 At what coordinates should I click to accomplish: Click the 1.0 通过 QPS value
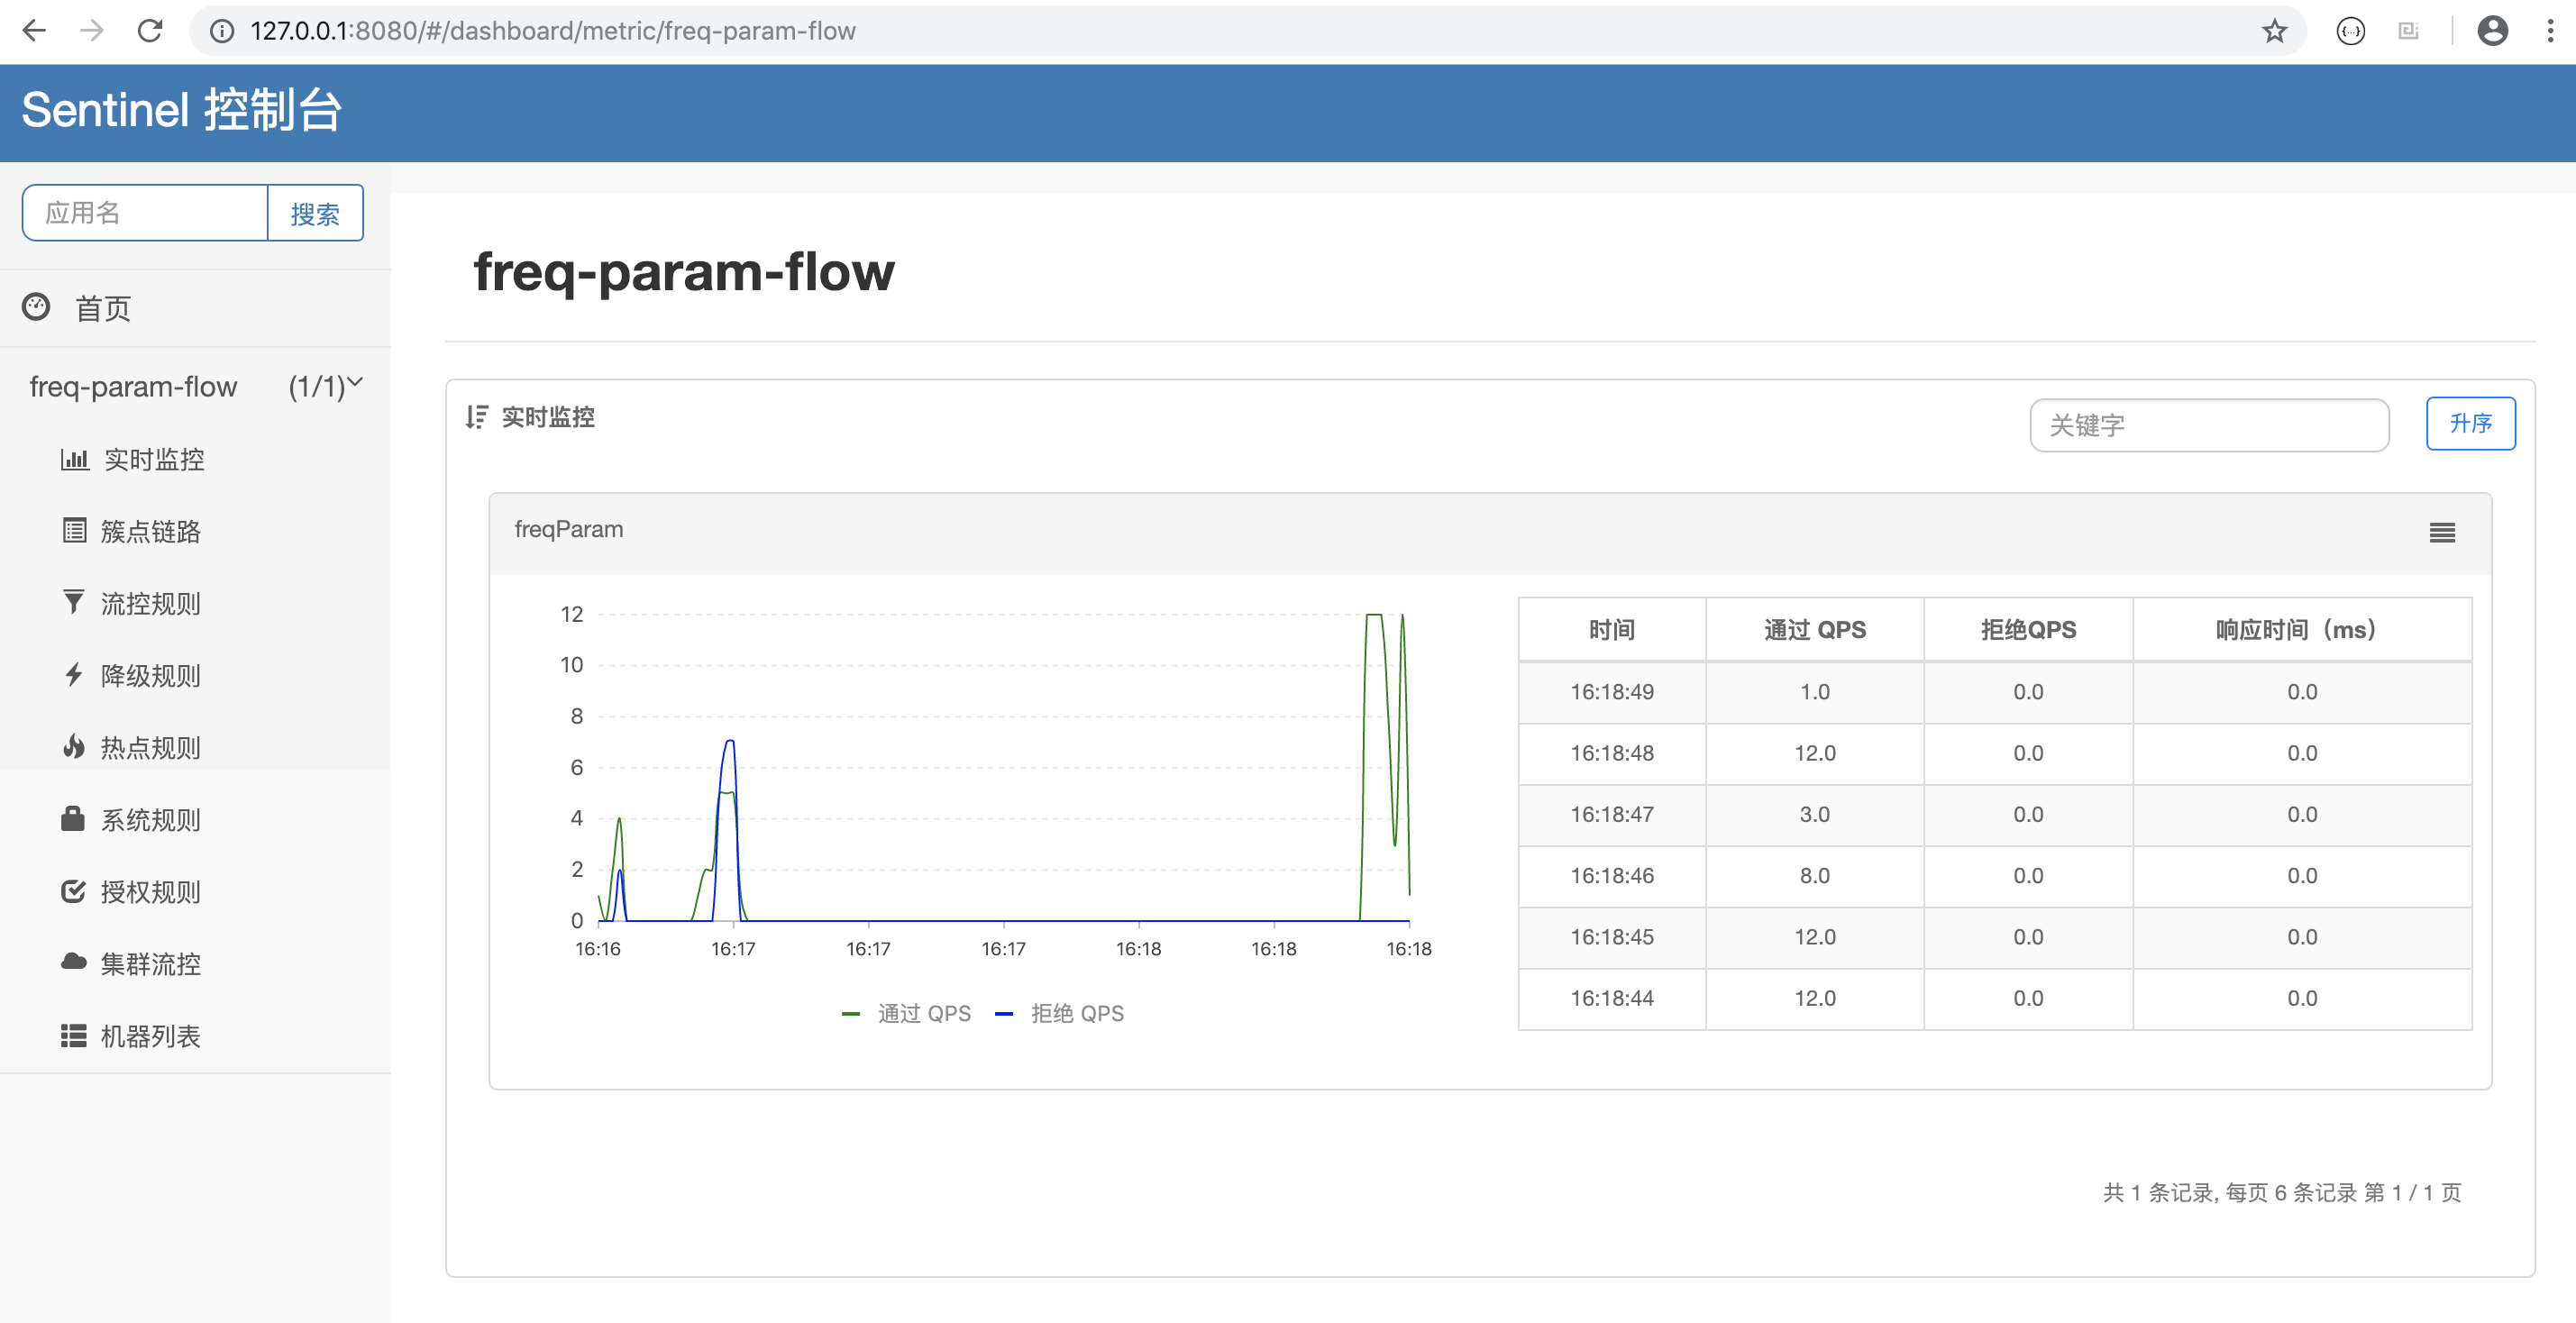coord(1815,692)
